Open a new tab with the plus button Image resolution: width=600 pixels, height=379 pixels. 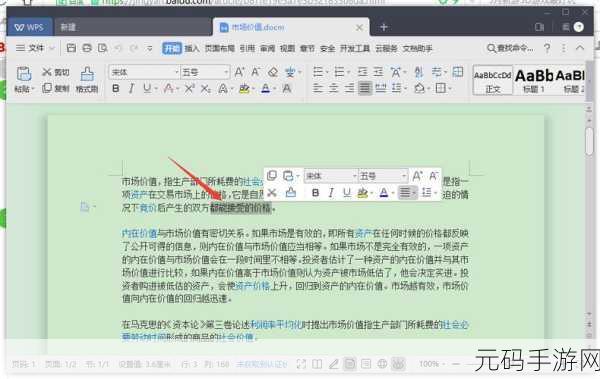click(x=384, y=27)
